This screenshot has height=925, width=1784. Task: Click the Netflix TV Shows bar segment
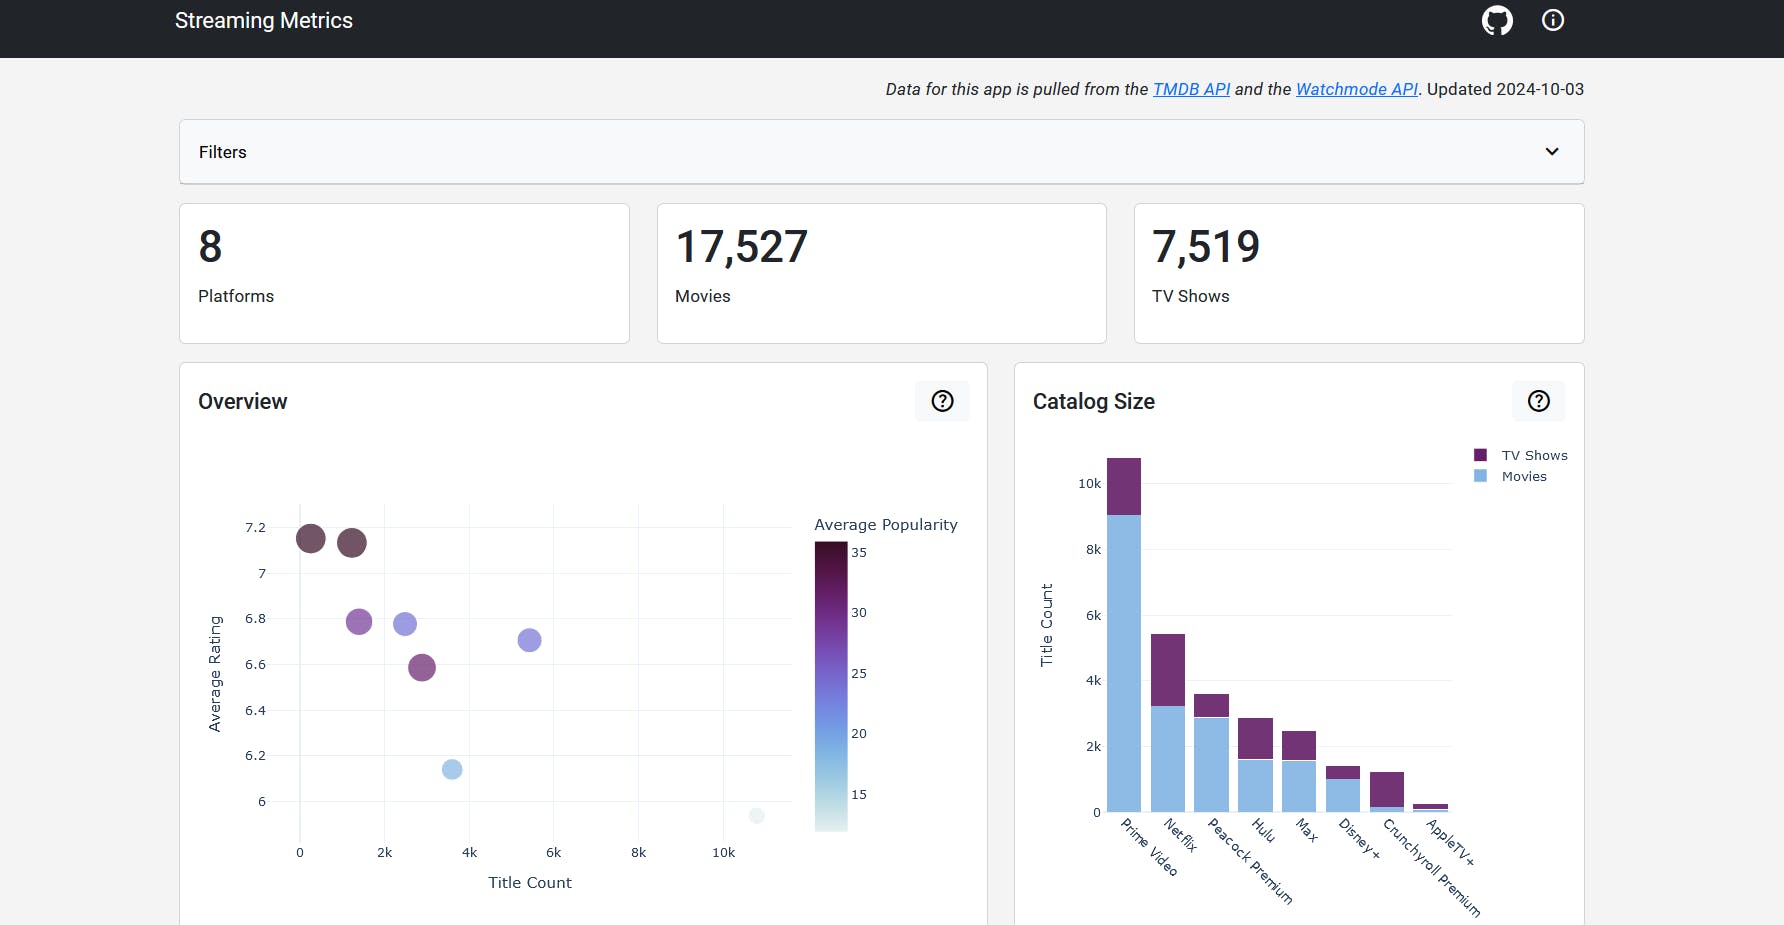[x=1168, y=670]
